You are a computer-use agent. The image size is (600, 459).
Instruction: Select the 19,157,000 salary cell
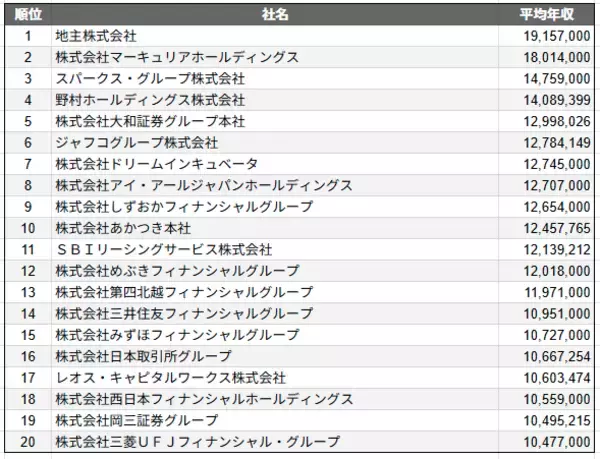pyautogui.click(x=556, y=36)
